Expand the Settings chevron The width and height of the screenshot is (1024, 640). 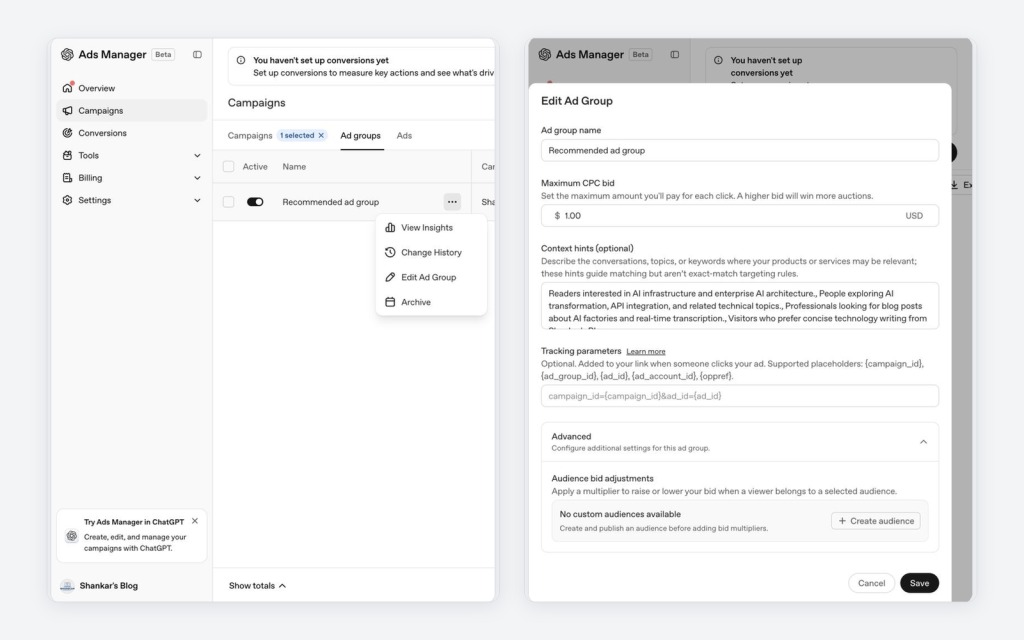(x=197, y=200)
